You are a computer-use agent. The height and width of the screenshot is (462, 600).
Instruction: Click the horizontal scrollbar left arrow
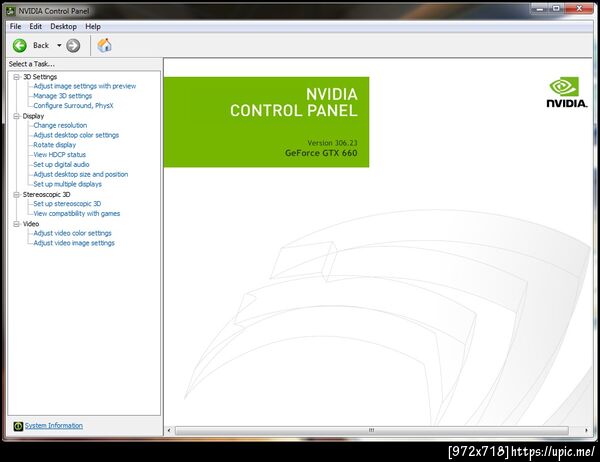coord(169,430)
